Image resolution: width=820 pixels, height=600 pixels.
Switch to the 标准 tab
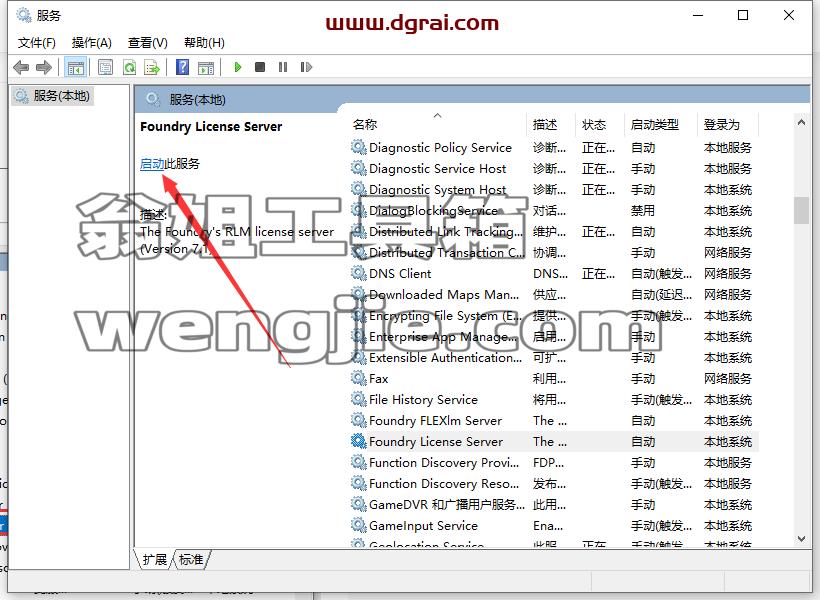191,560
